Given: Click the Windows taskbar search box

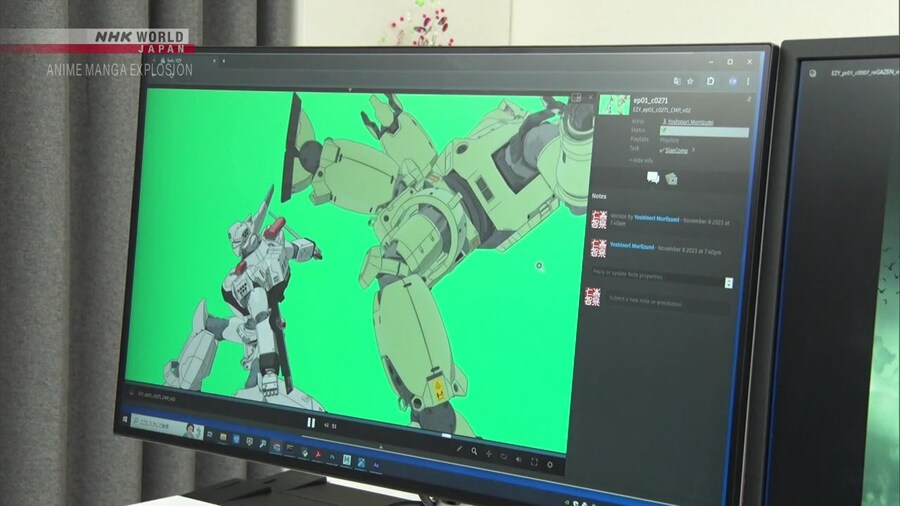Looking at the screenshot, I should 167,428.
